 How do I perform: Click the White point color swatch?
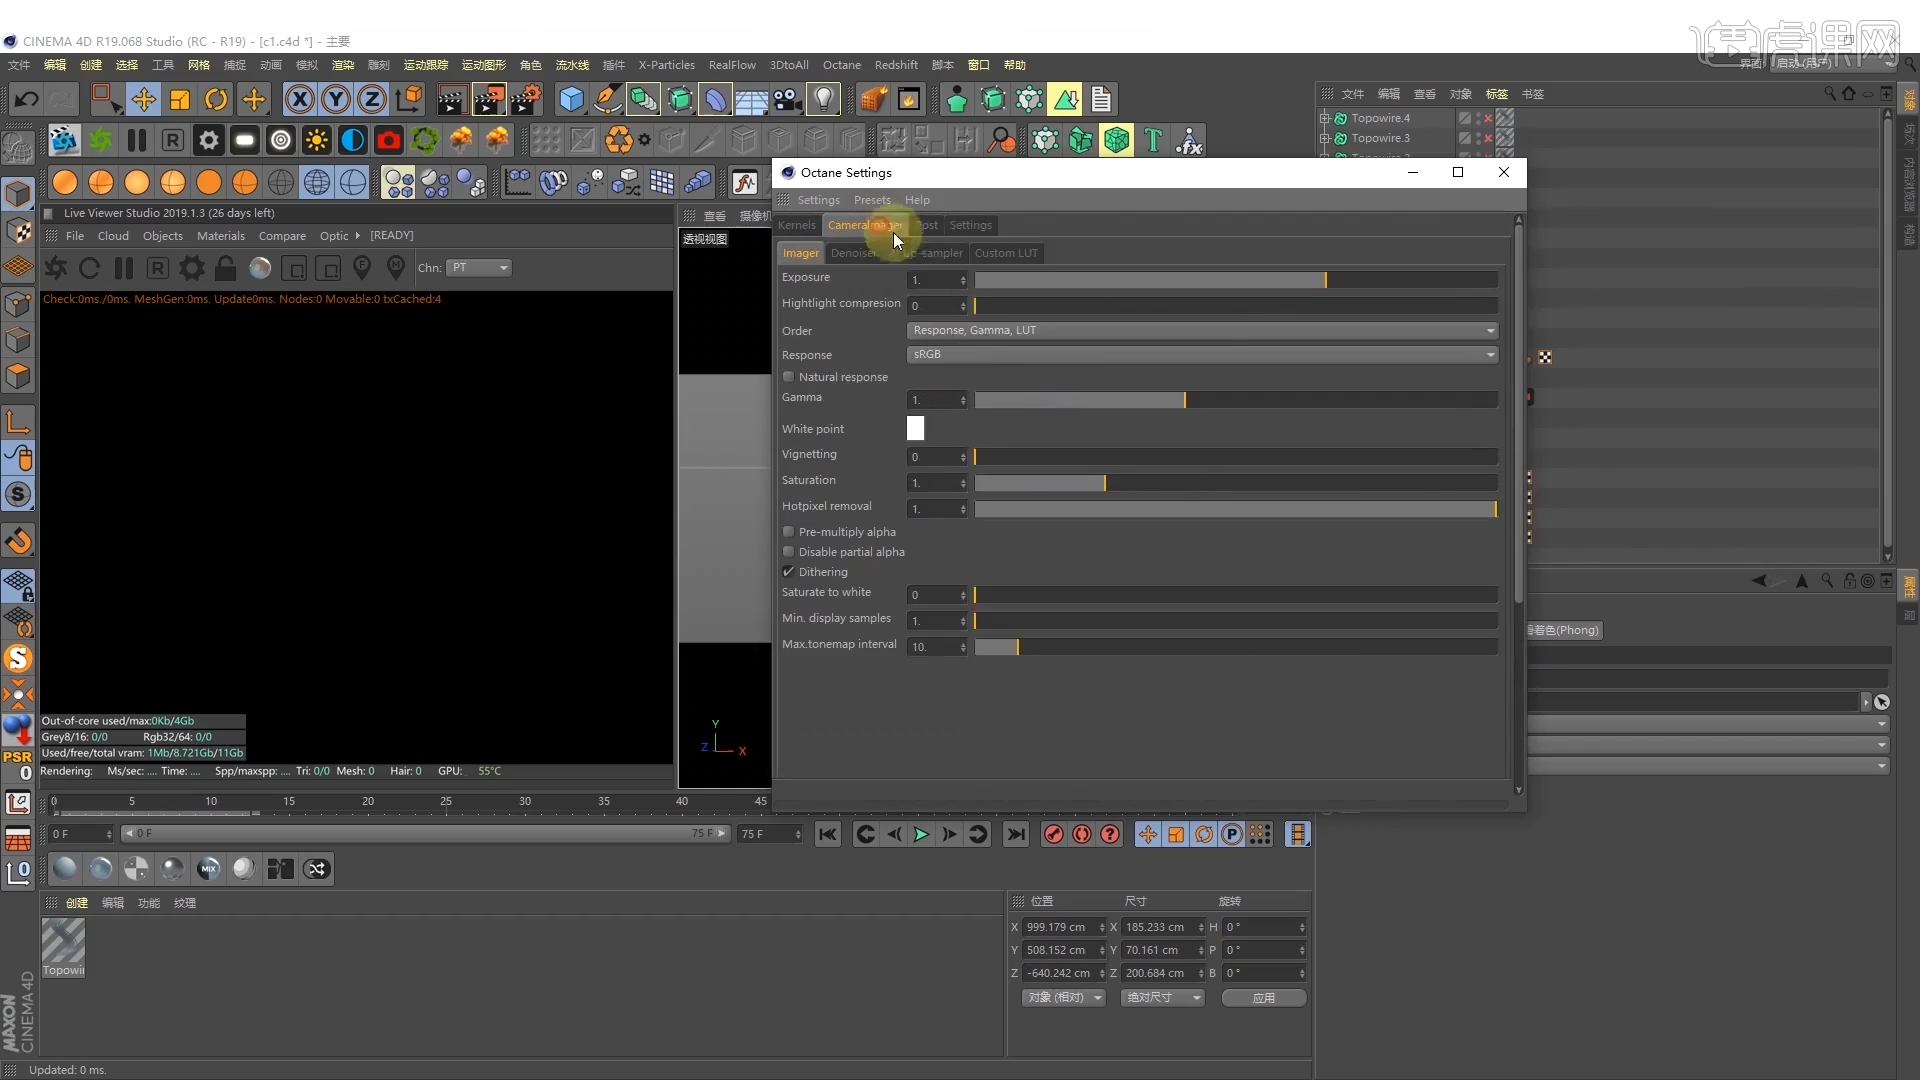[915, 428]
